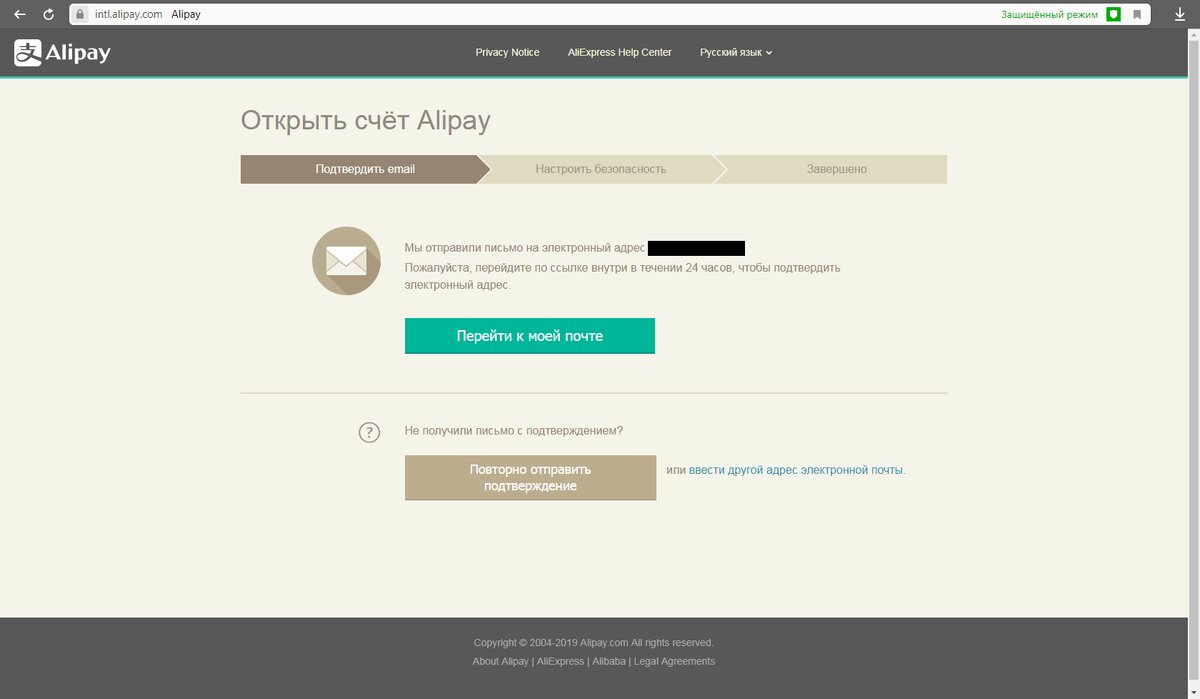Select the Подтвердить email step

[x=365, y=169]
